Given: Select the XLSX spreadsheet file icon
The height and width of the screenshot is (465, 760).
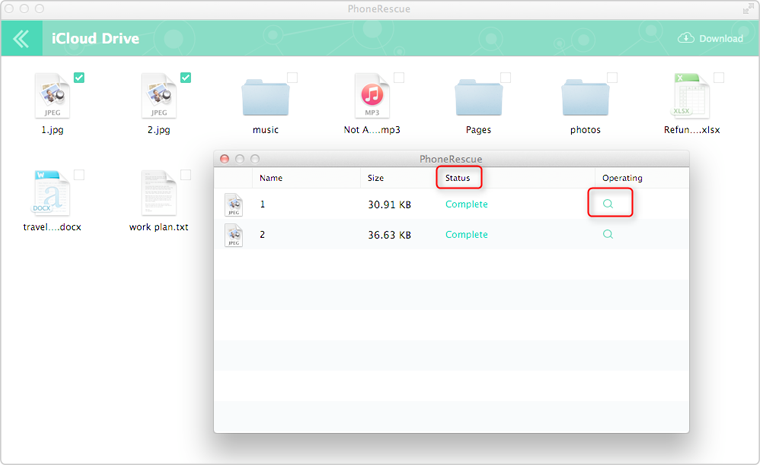Looking at the screenshot, I should click(x=691, y=97).
